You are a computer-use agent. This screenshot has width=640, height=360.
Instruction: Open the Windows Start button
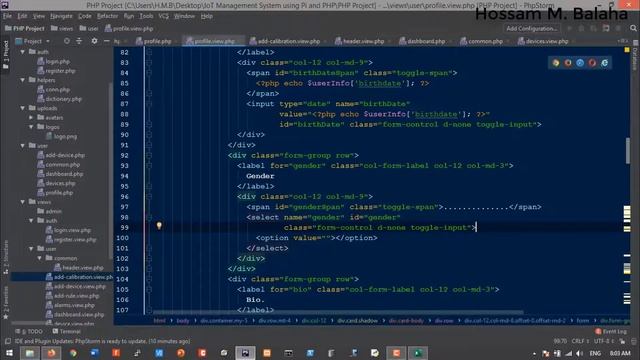pyautogui.click(x=9, y=353)
